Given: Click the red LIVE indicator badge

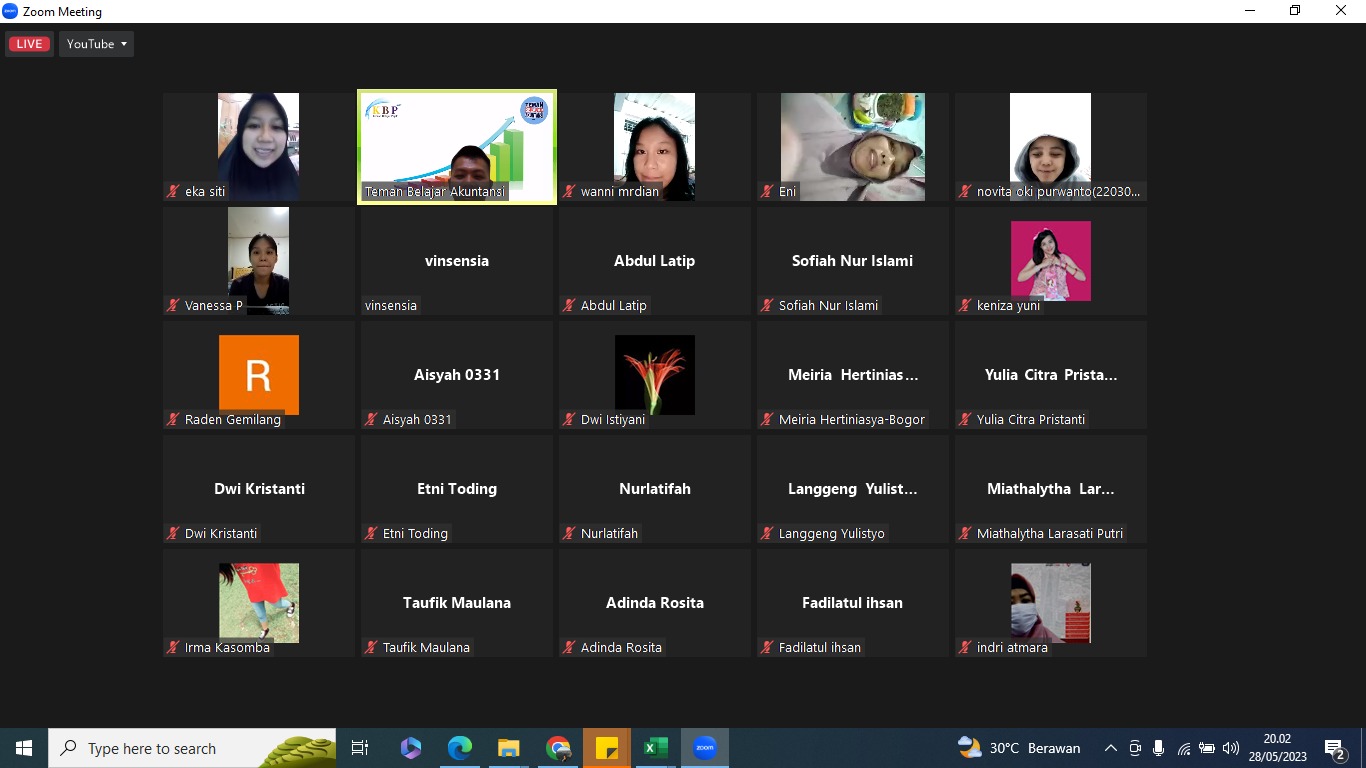Looking at the screenshot, I should pos(29,44).
